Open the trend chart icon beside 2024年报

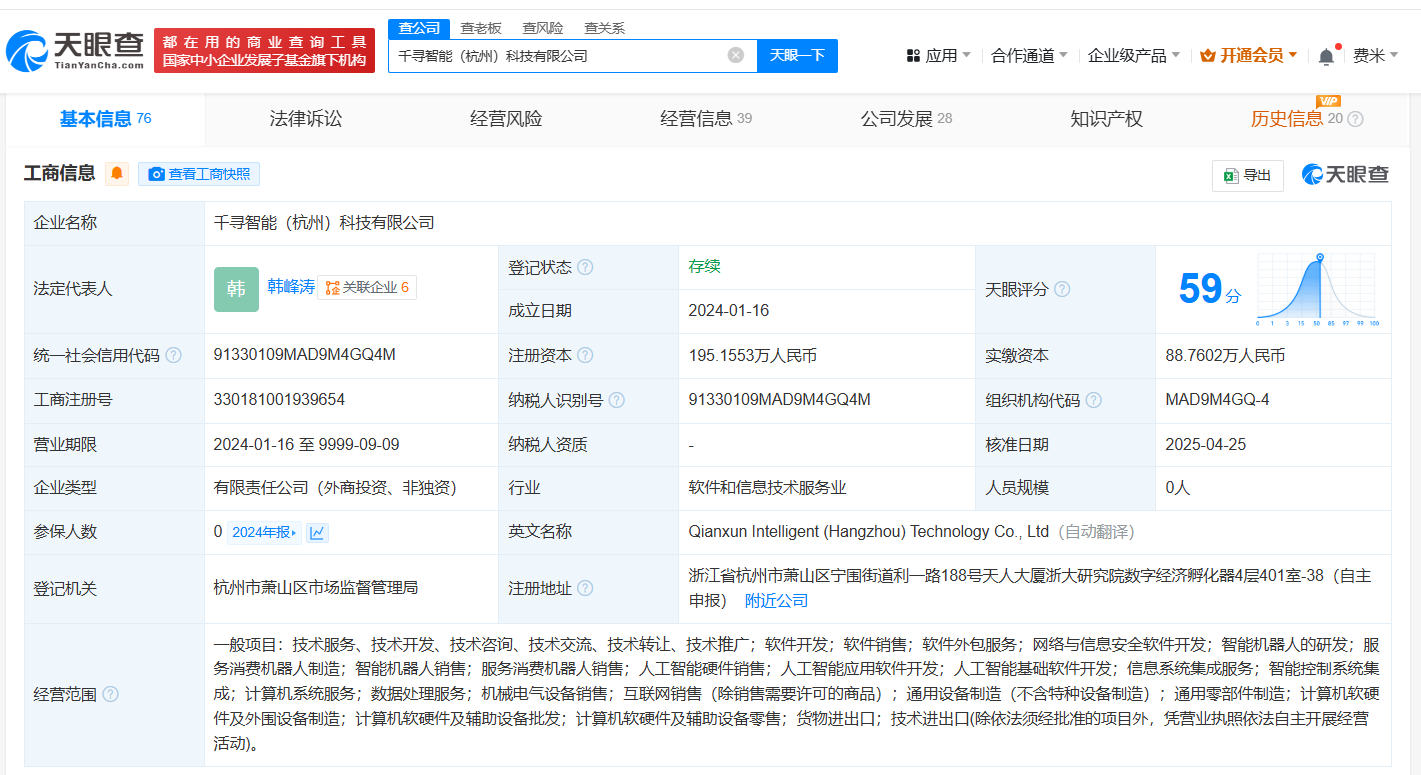coord(317,533)
